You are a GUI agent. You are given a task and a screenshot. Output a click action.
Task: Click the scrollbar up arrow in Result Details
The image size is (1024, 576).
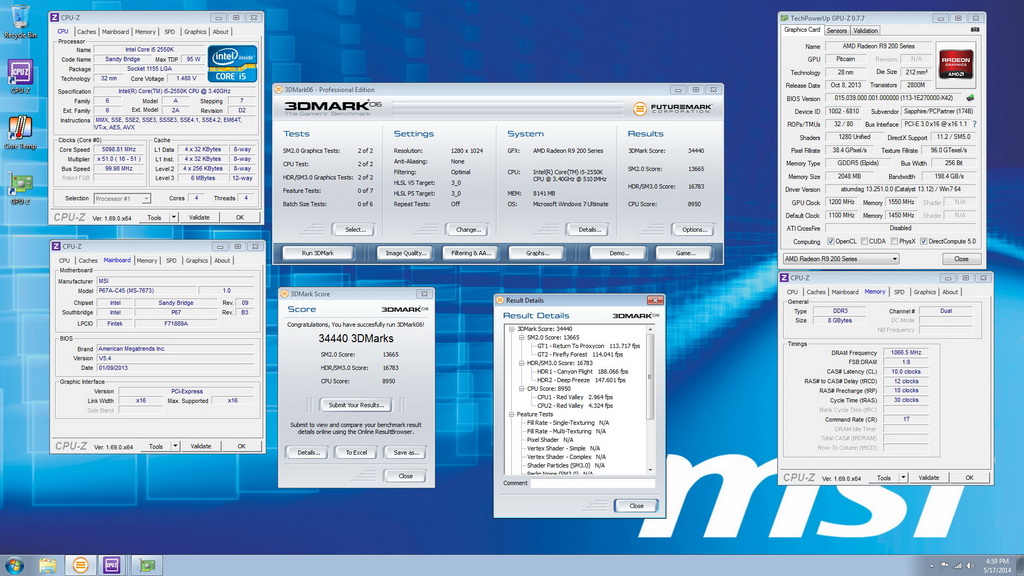click(x=650, y=330)
